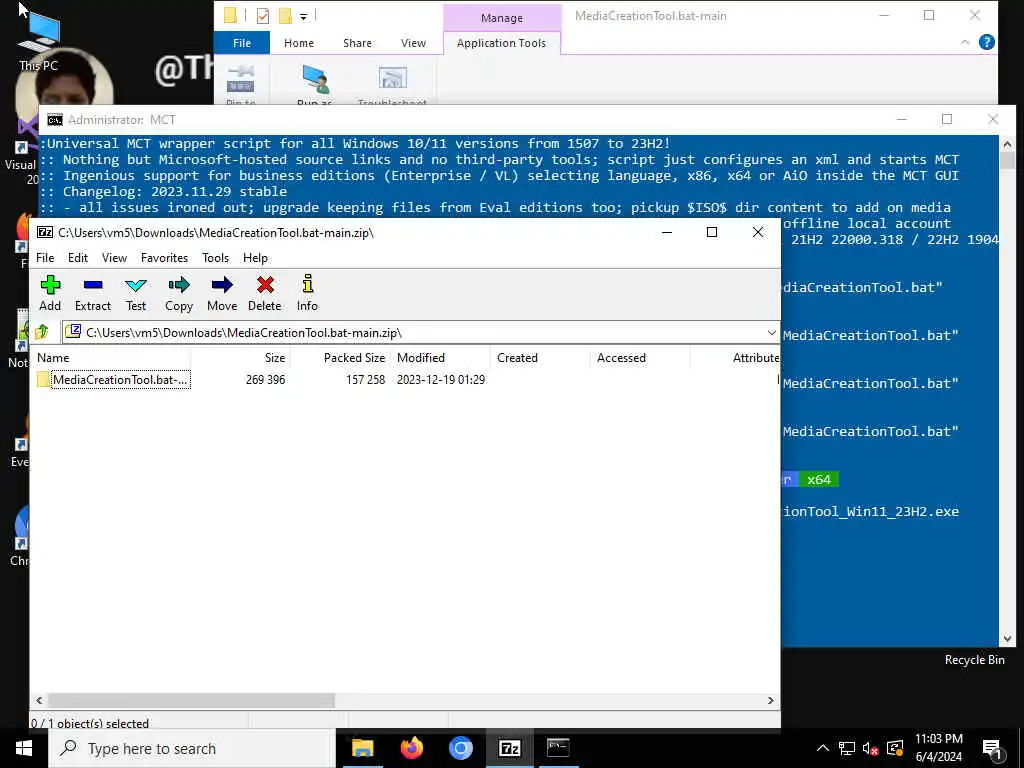Sort by the Created column header
1024x768 pixels.
(517, 358)
